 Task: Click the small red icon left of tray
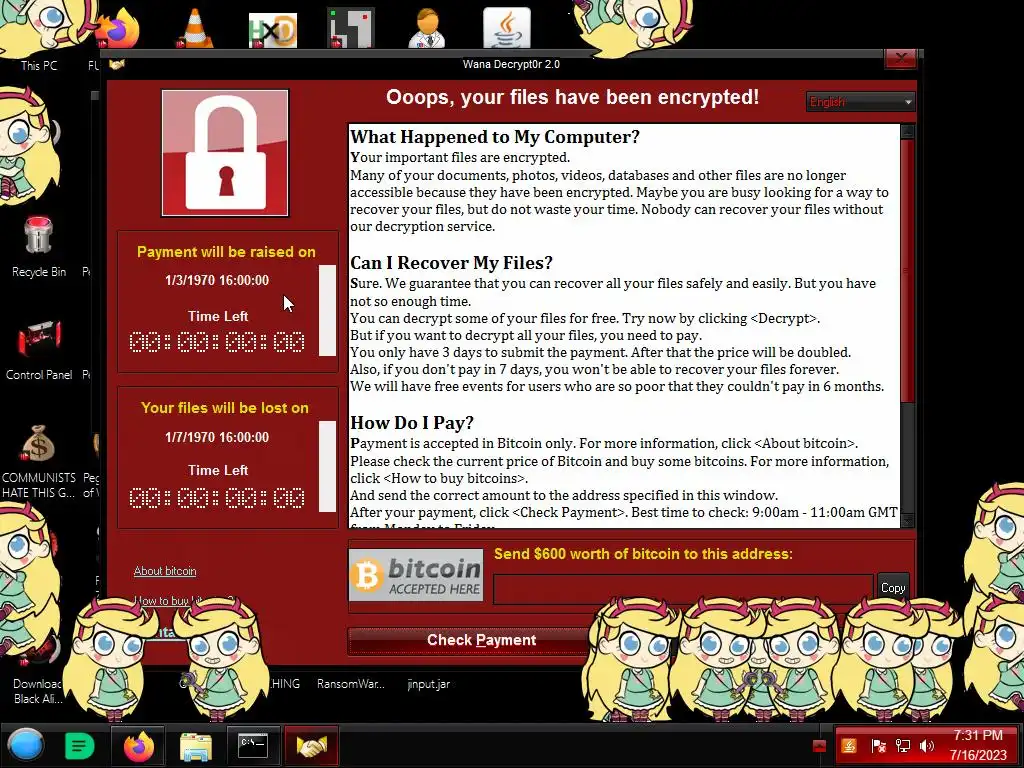(x=819, y=746)
